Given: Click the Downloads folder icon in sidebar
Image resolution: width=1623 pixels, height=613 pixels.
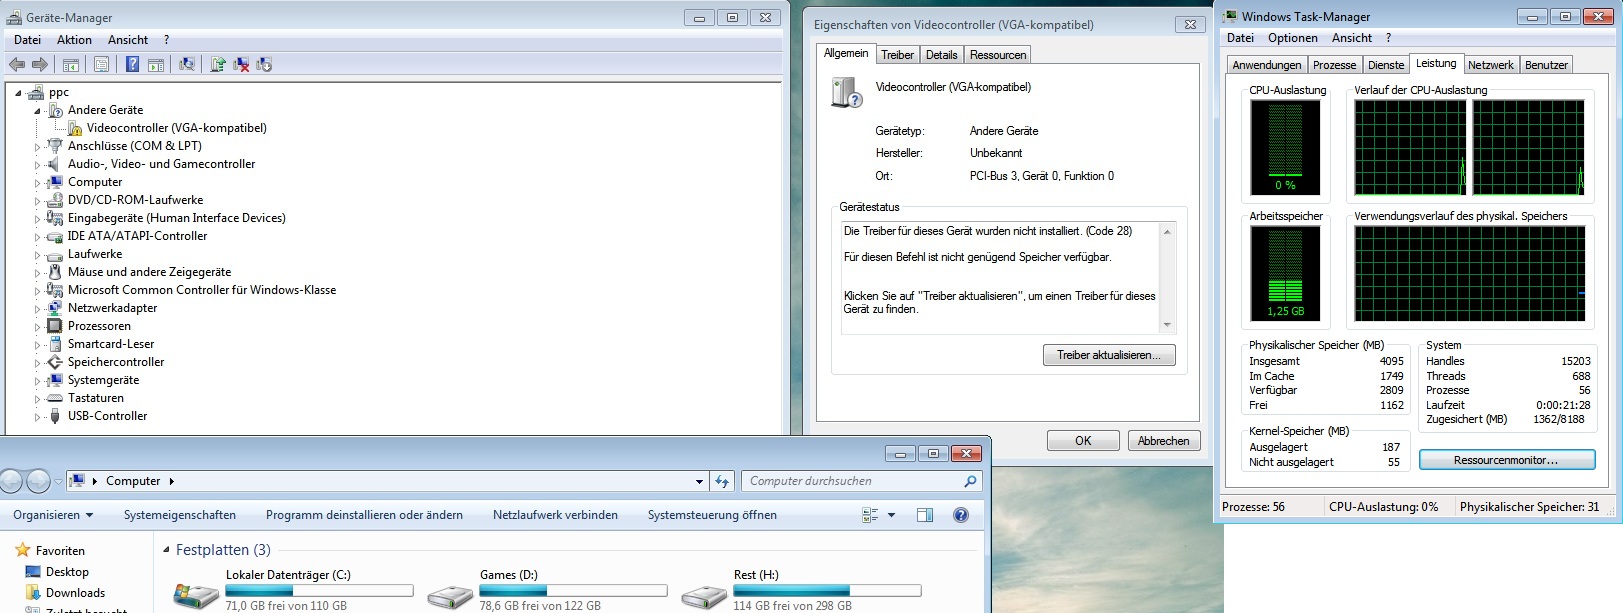Looking at the screenshot, I should click(x=33, y=593).
